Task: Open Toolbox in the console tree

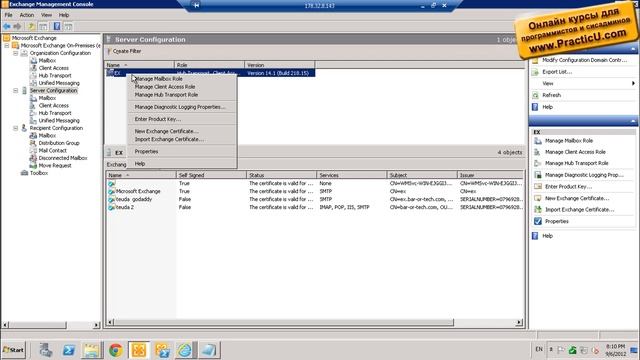Action: click(x=39, y=173)
